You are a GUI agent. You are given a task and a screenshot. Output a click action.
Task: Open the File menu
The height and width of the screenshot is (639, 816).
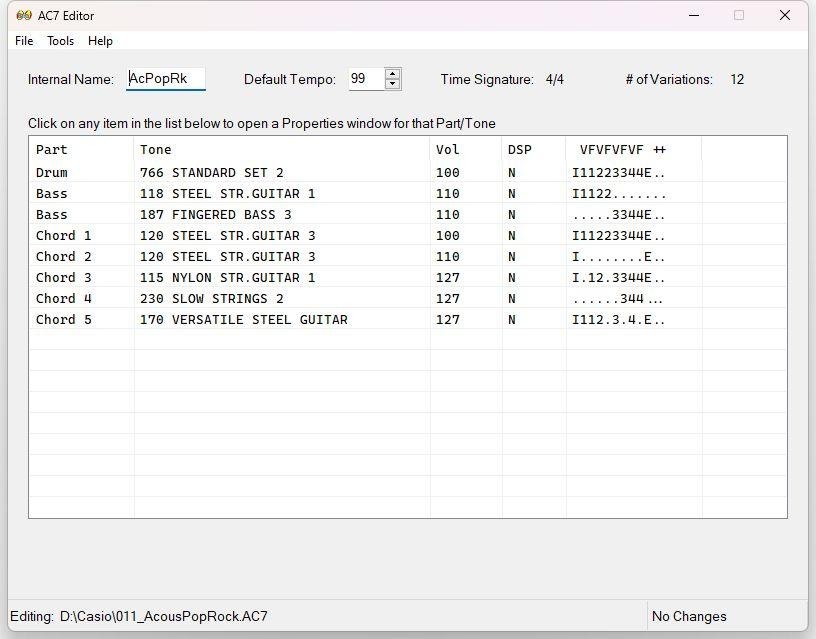24,41
